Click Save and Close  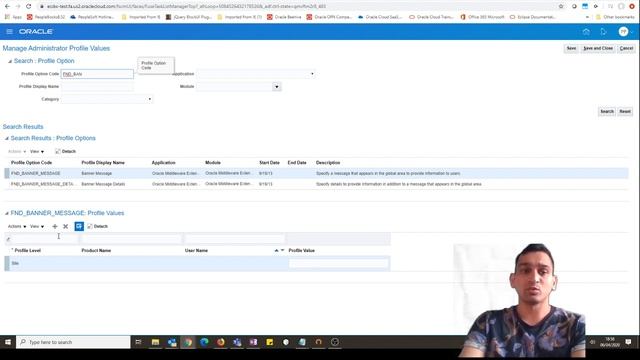598,48
